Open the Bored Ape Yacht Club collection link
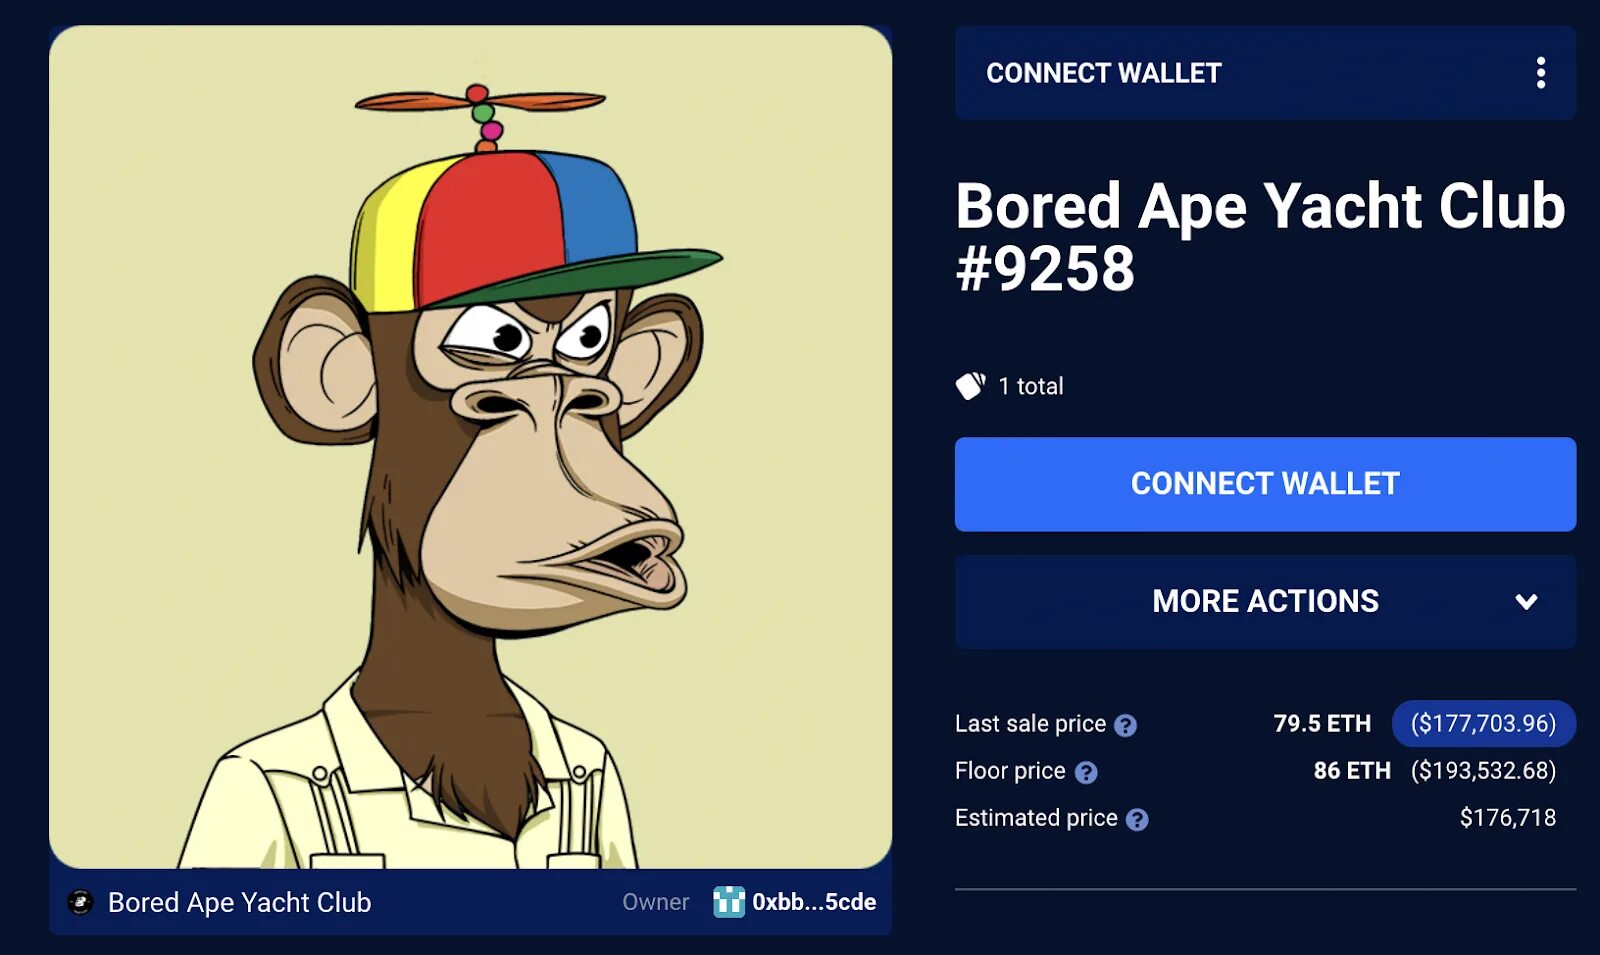Screen dimensions: 1600x955 (x=240, y=902)
